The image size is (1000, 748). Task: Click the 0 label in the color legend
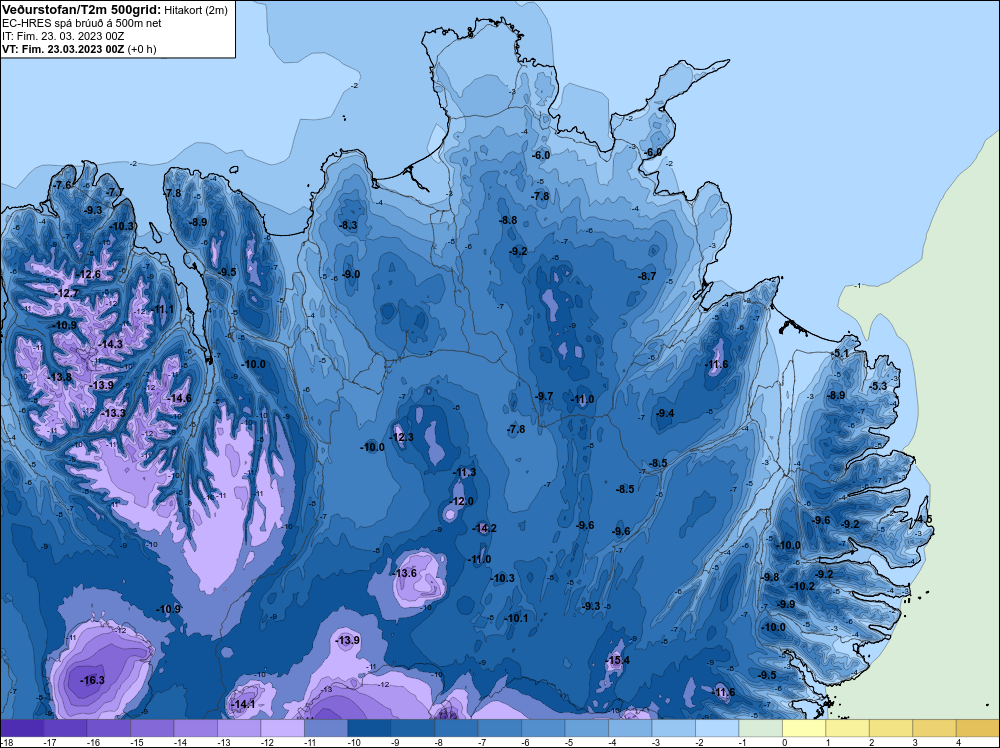tap(784, 742)
